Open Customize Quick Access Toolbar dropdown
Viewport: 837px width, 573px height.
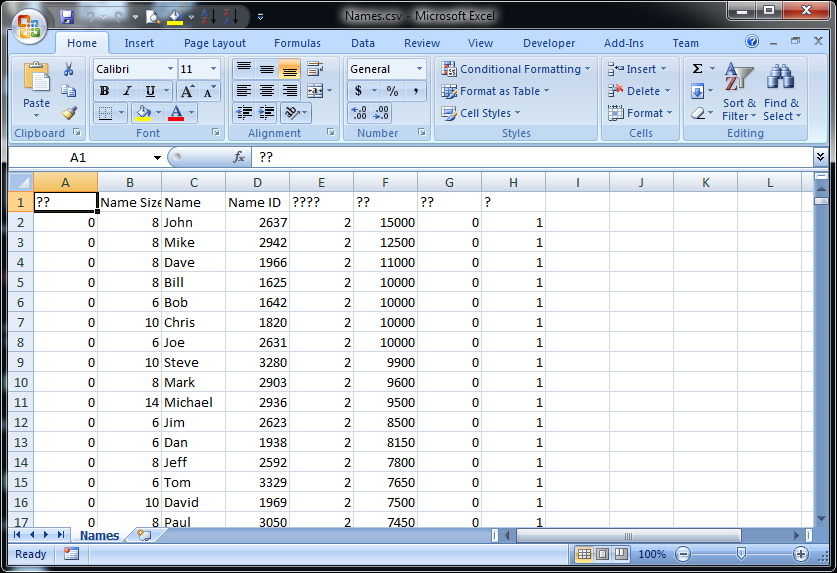tap(260, 17)
